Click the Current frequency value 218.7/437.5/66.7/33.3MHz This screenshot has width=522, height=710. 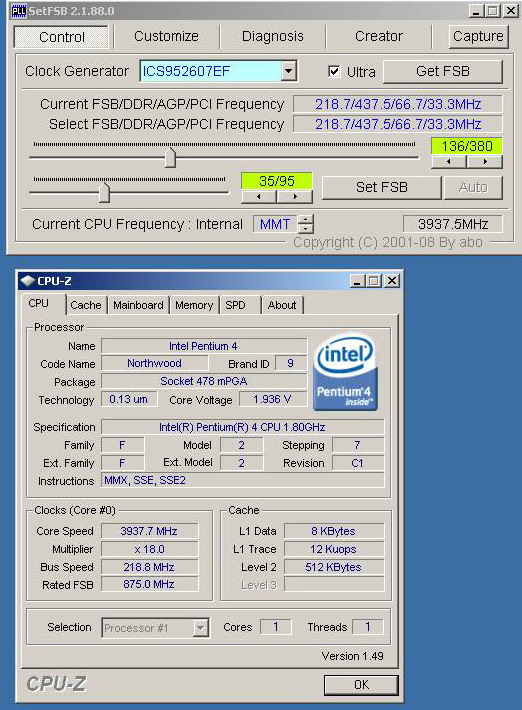point(398,104)
